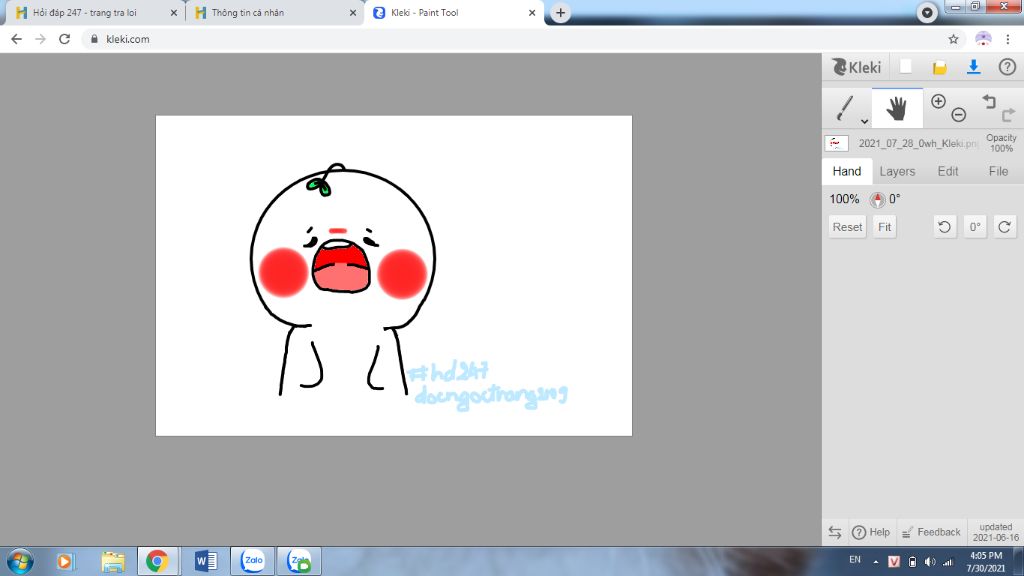The width and height of the screenshot is (1024, 576).
Task: Open the Feedback link
Action: point(931,532)
